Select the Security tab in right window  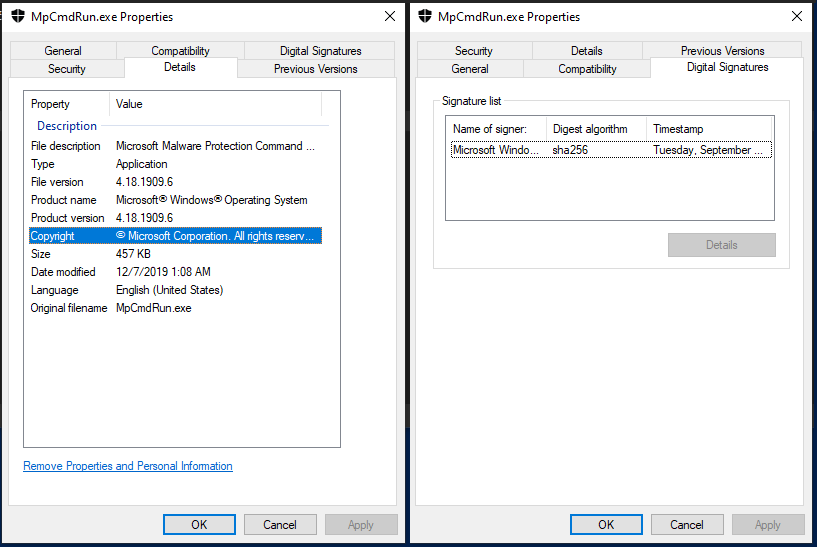click(474, 51)
